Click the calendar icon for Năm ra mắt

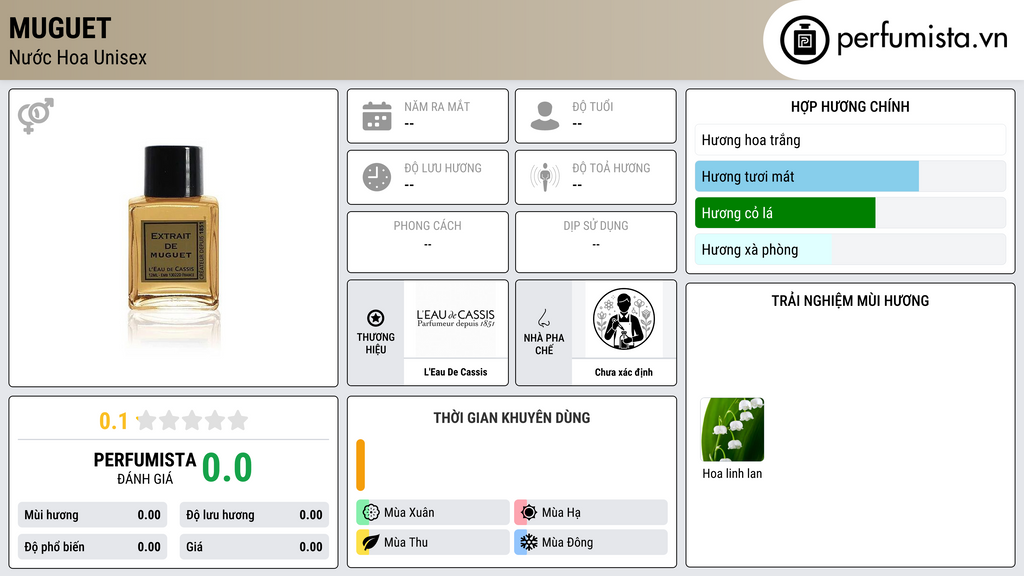[x=377, y=116]
